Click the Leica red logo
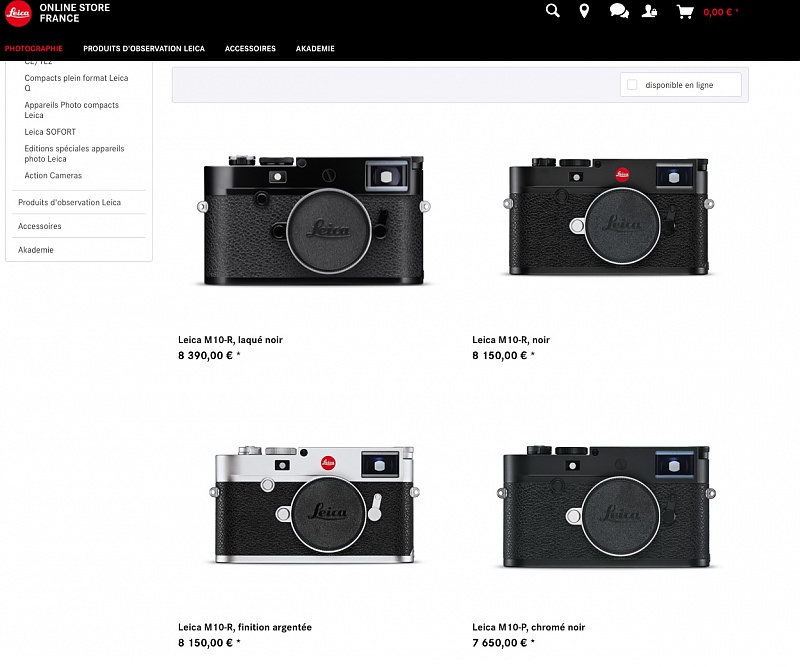This screenshot has height=667, width=800. (x=18, y=13)
